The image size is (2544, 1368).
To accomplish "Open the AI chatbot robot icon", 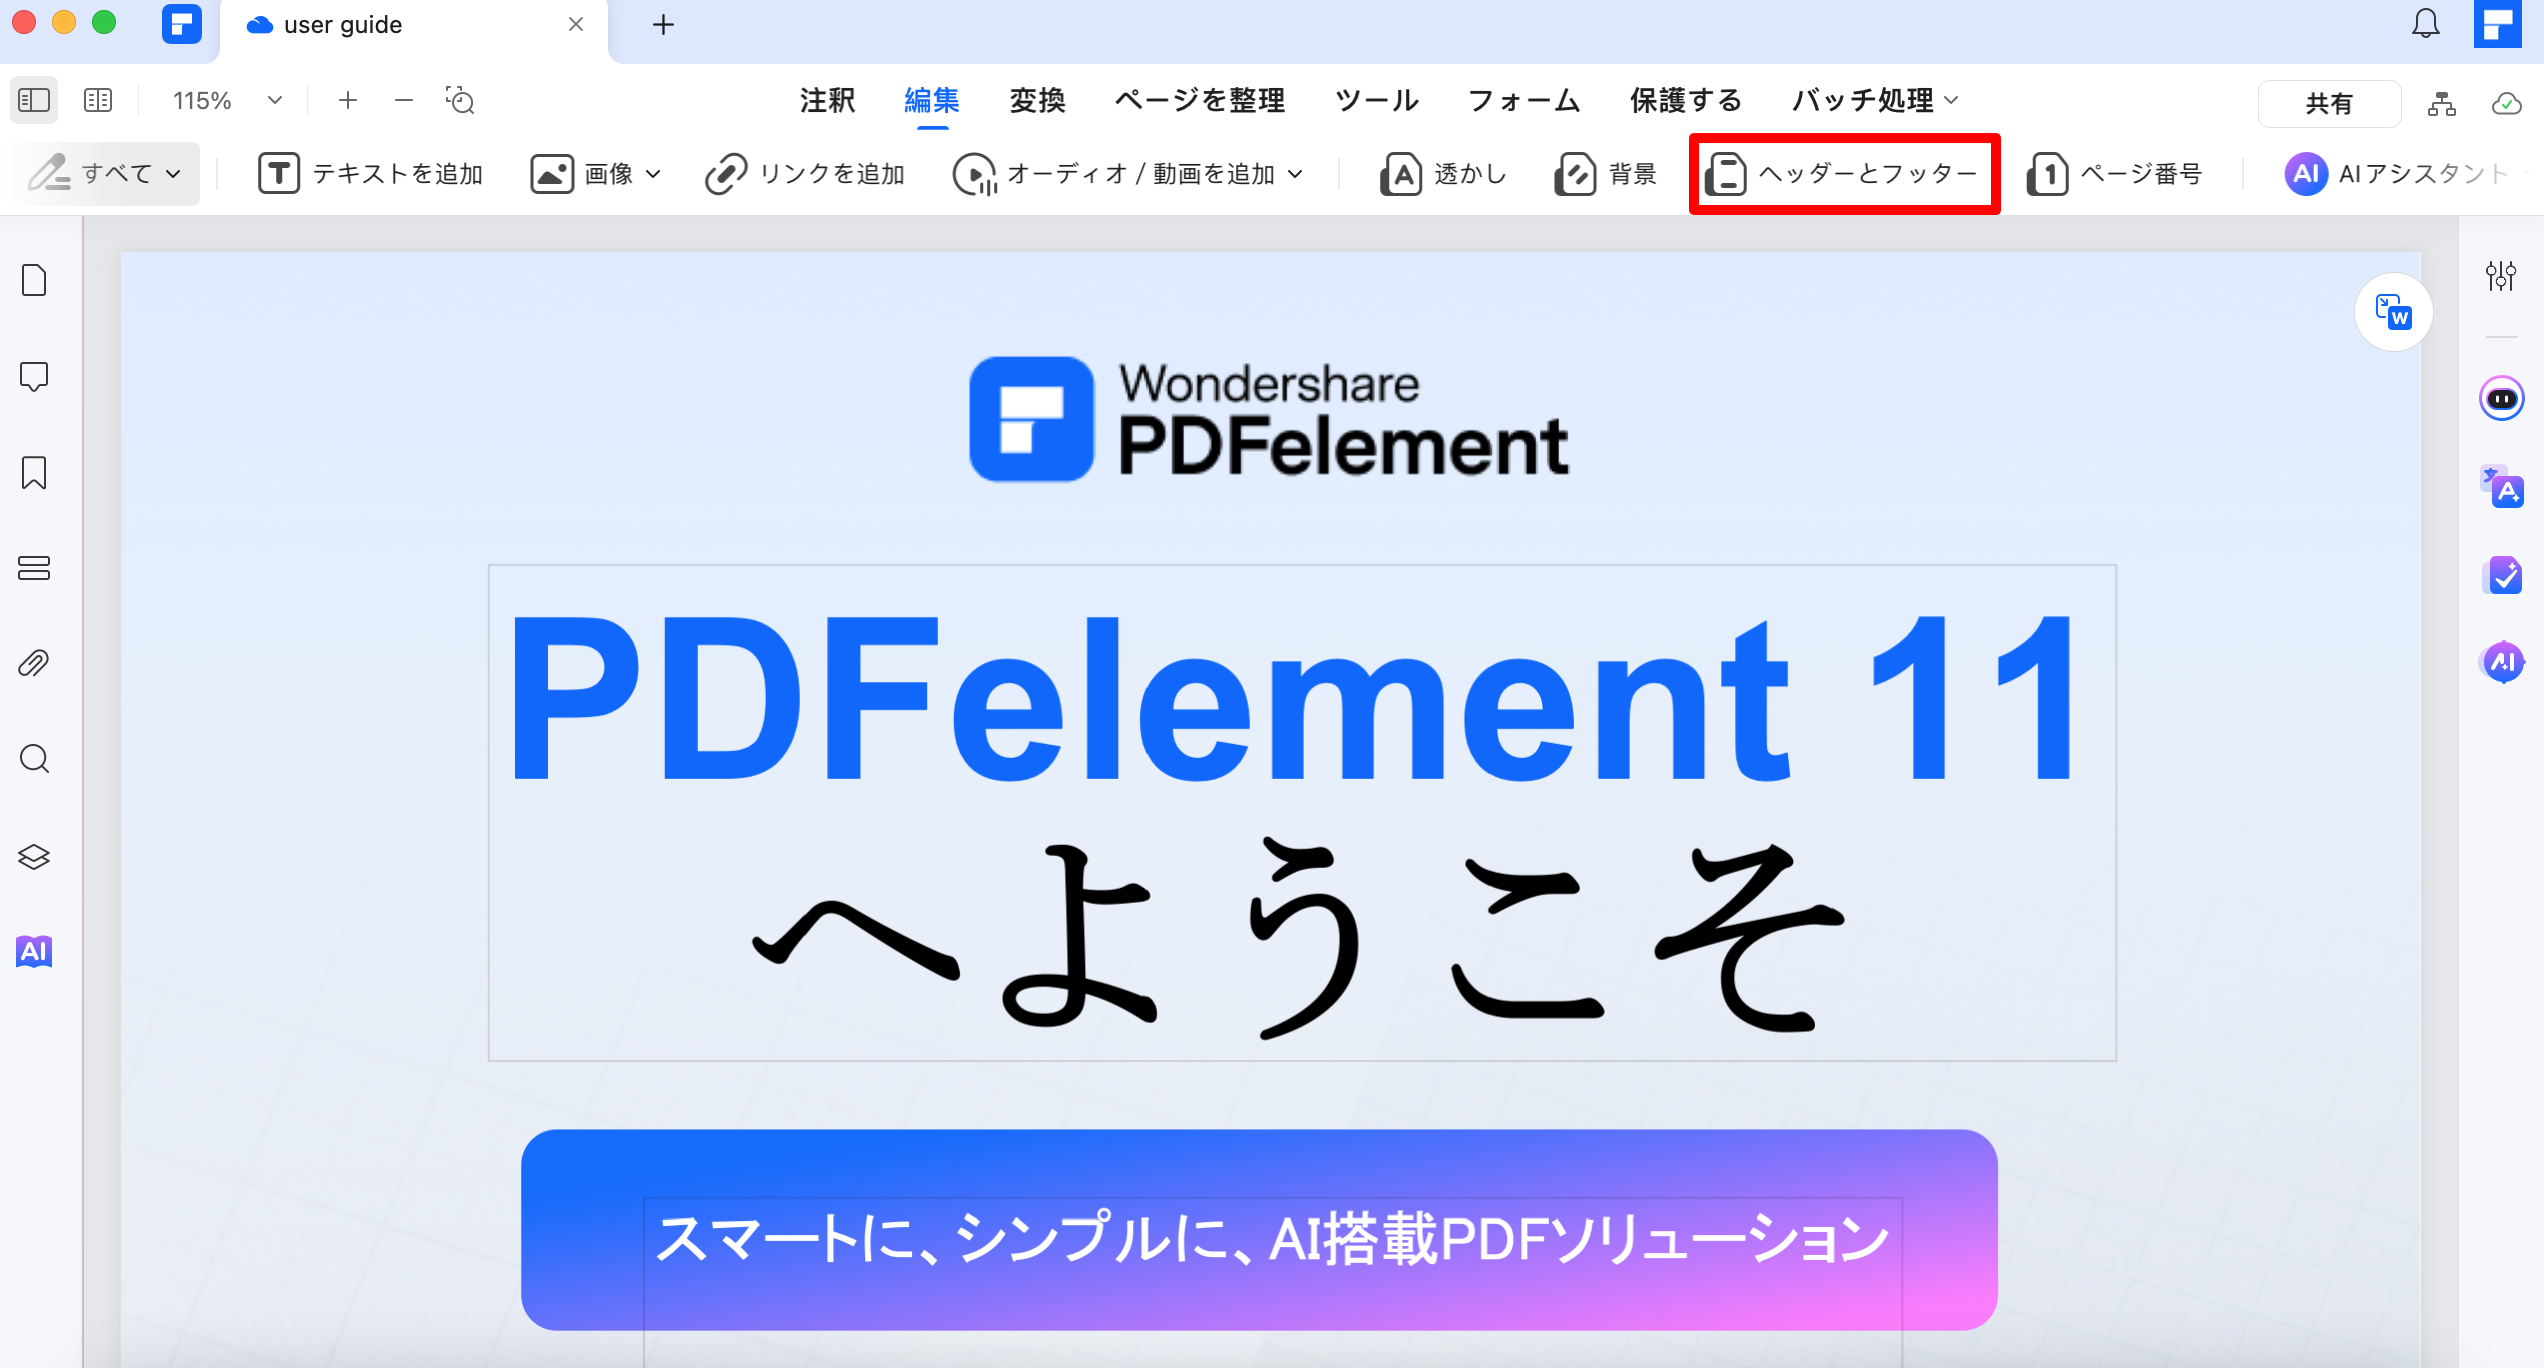I will click(x=2502, y=399).
